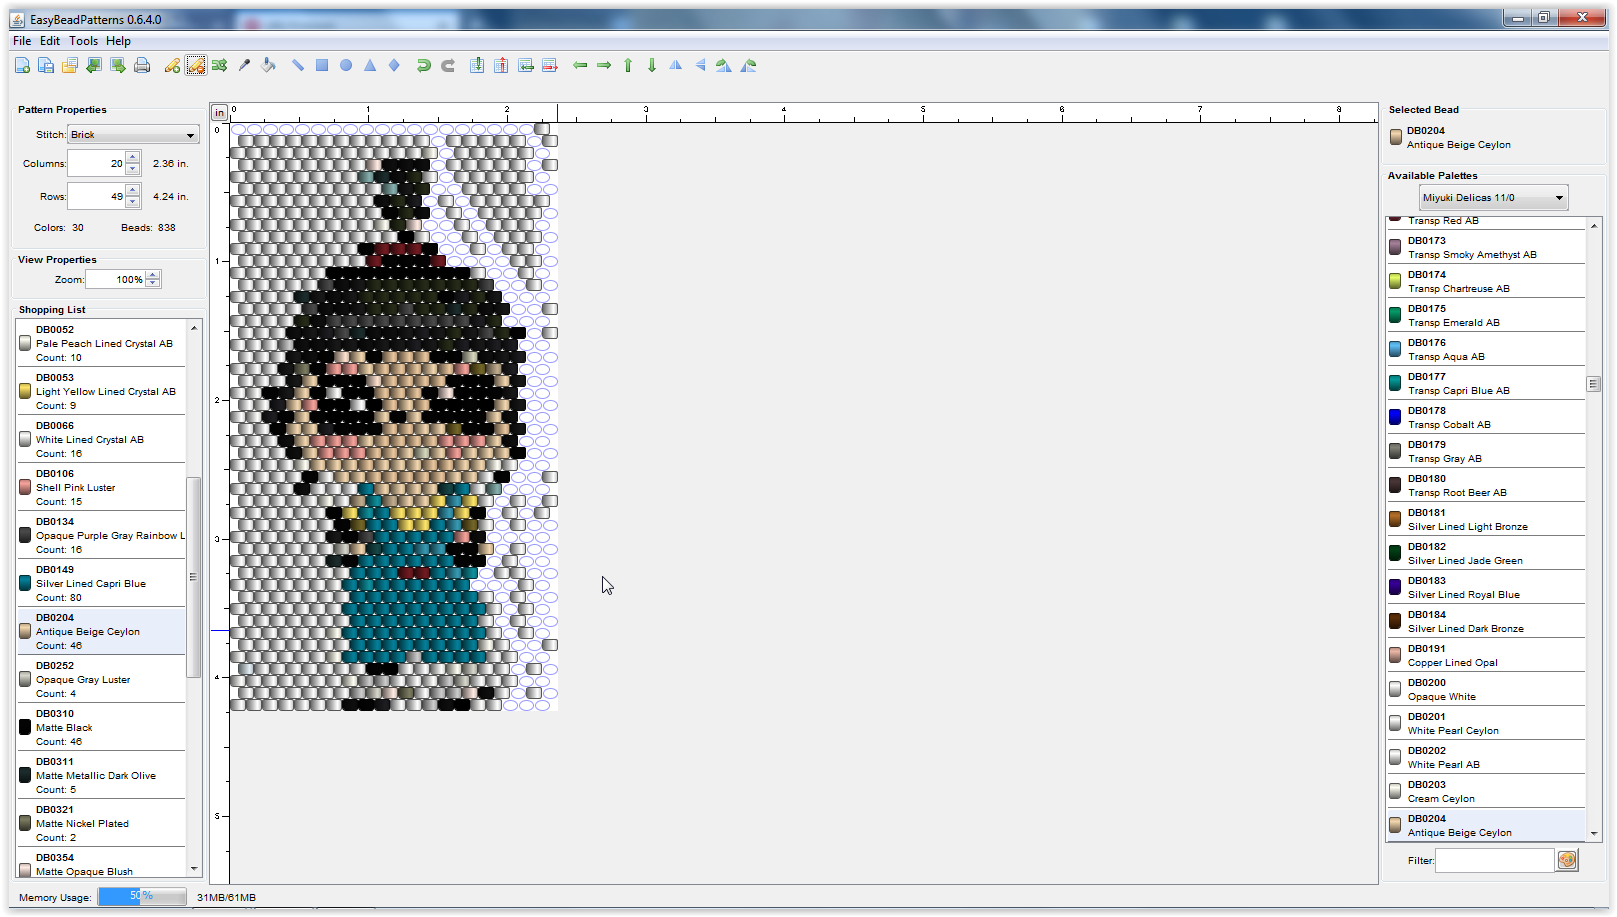
Task: Select the Line drawing tool
Action: pyautogui.click(x=297, y=64)
